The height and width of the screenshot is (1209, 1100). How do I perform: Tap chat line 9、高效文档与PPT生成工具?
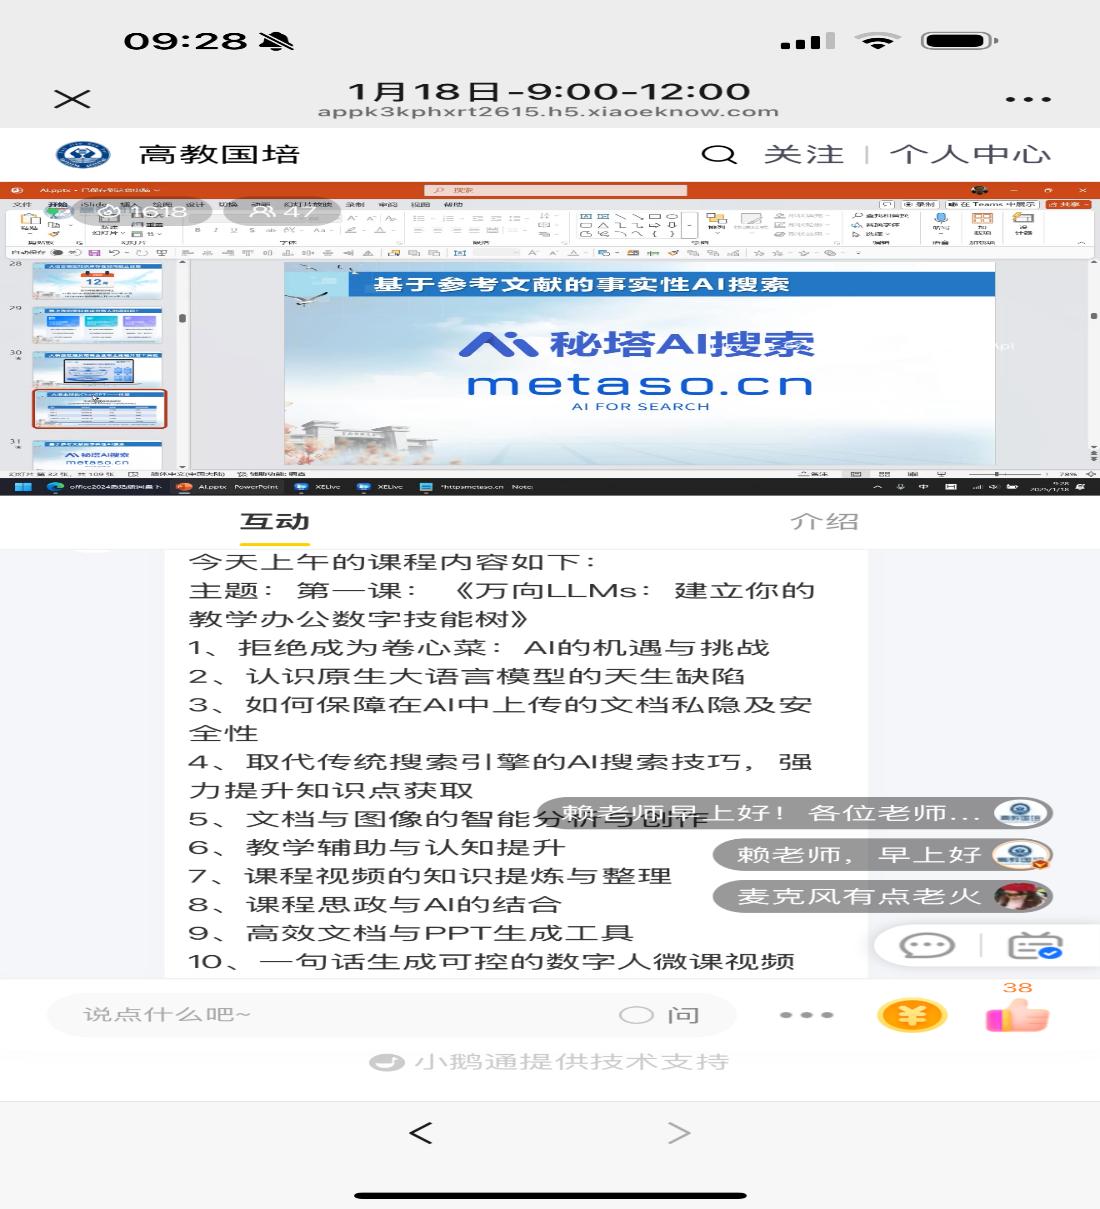[411, 933]
